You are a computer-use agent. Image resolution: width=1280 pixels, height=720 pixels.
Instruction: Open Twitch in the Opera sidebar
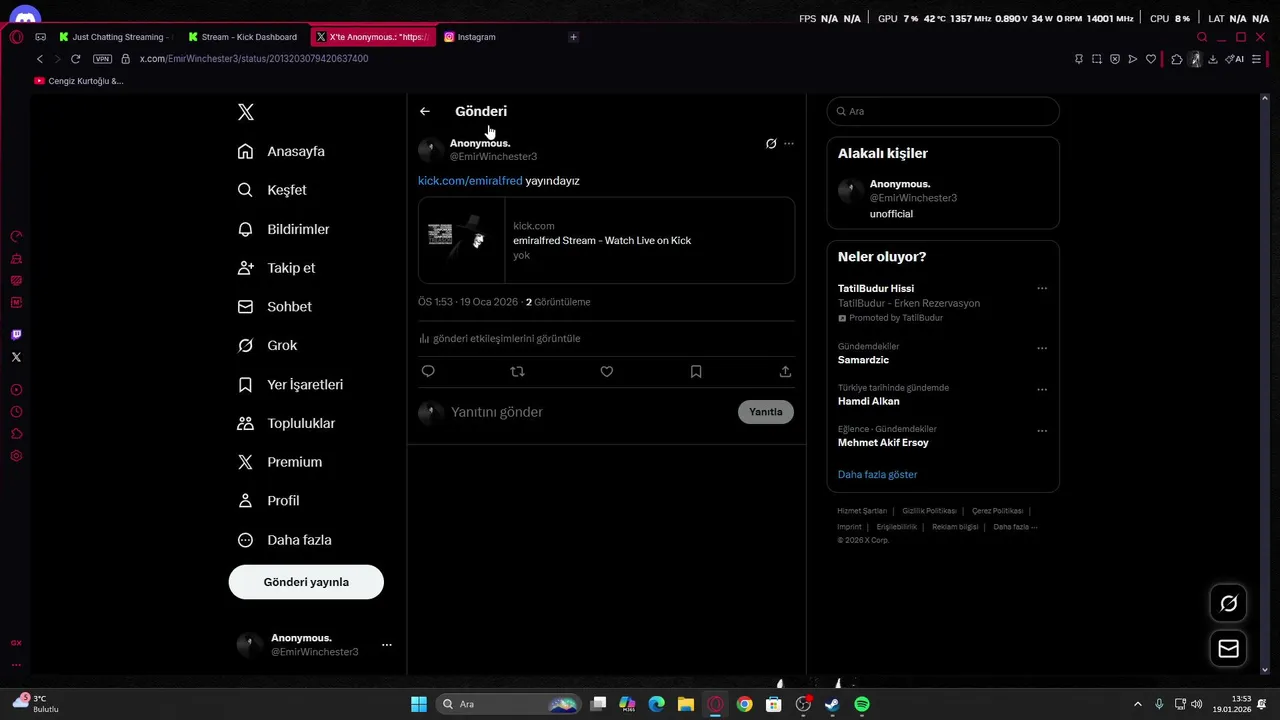(16, 335)
